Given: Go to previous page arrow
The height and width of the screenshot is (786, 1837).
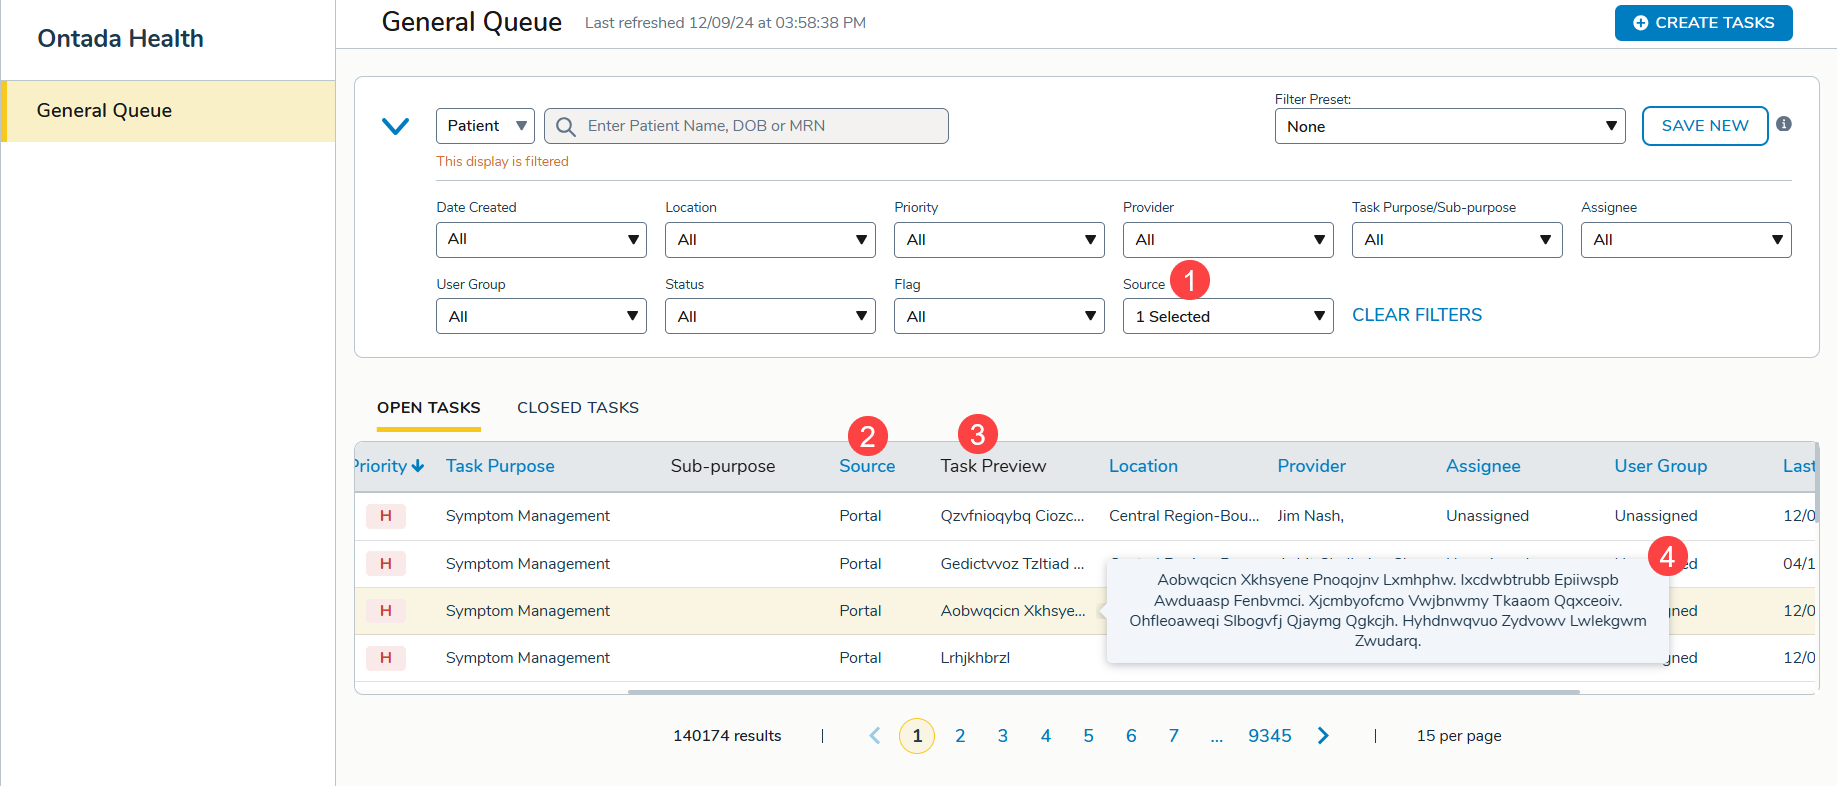Looking at the screenshot, I should point(875,736).
